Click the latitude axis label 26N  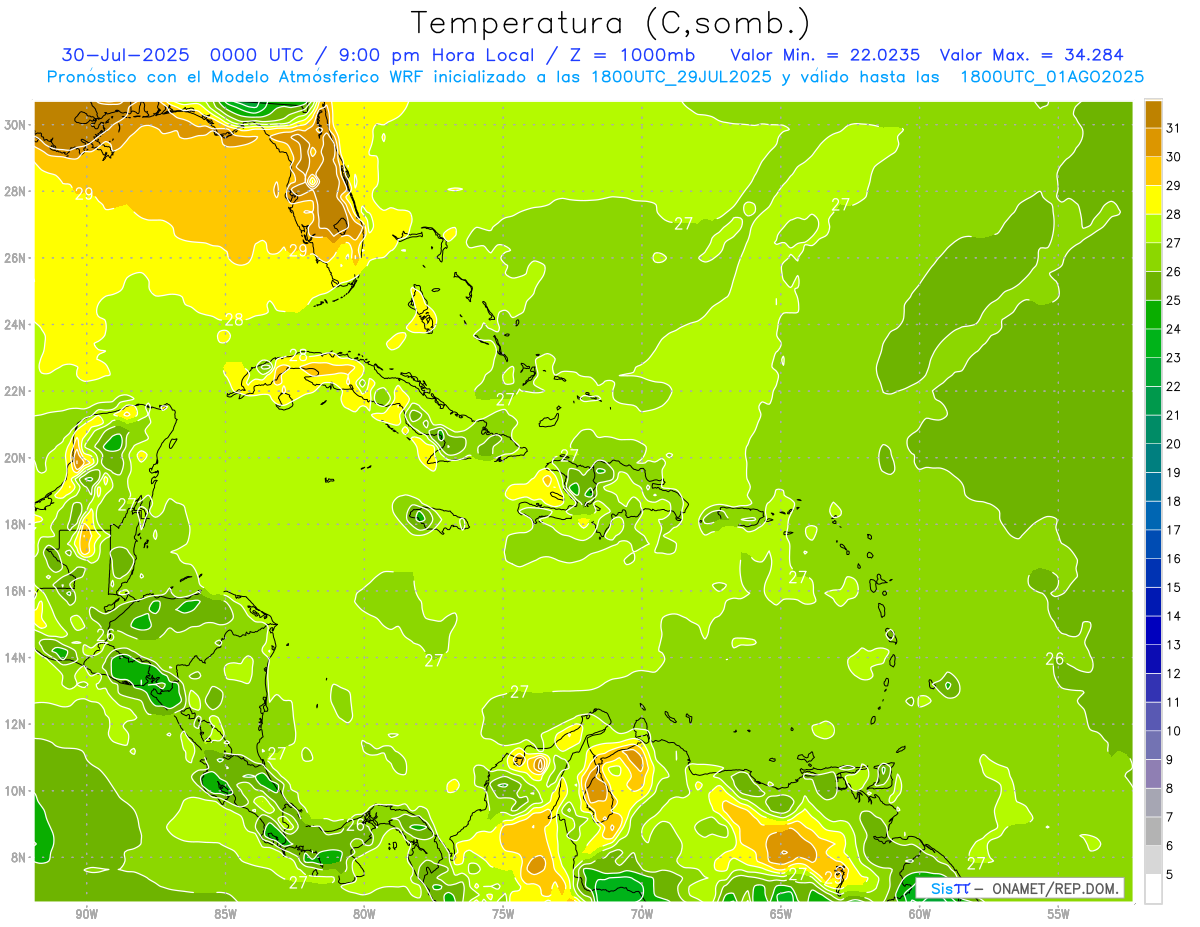(15, 258)
